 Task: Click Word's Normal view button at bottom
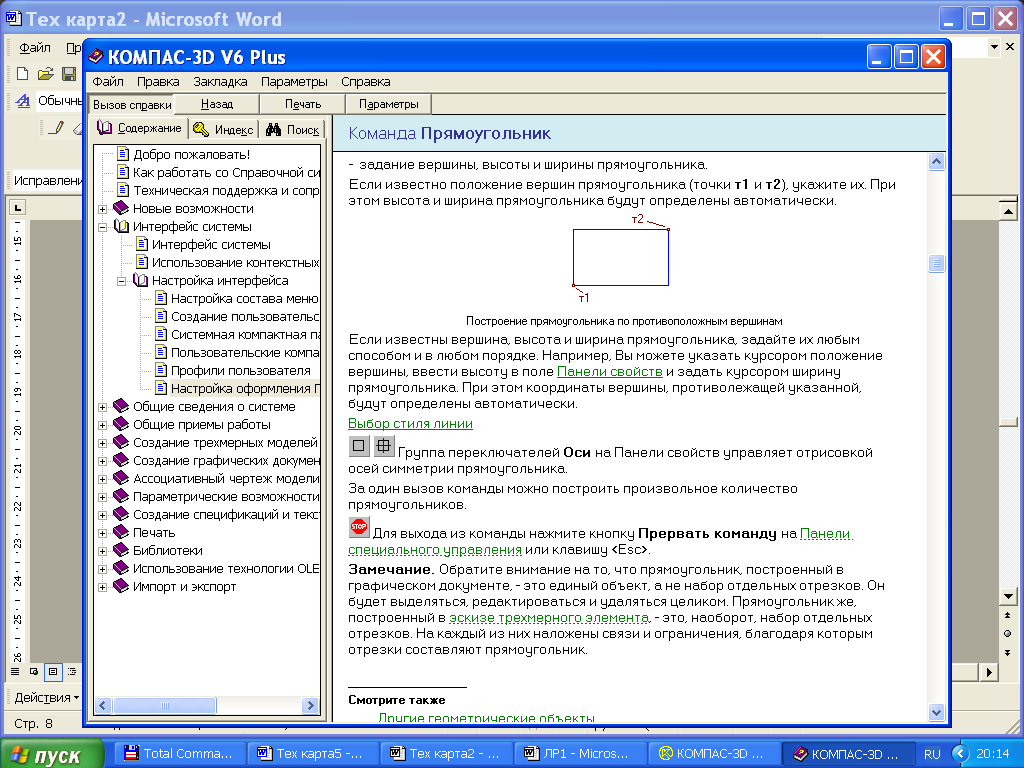click(15, 671)
